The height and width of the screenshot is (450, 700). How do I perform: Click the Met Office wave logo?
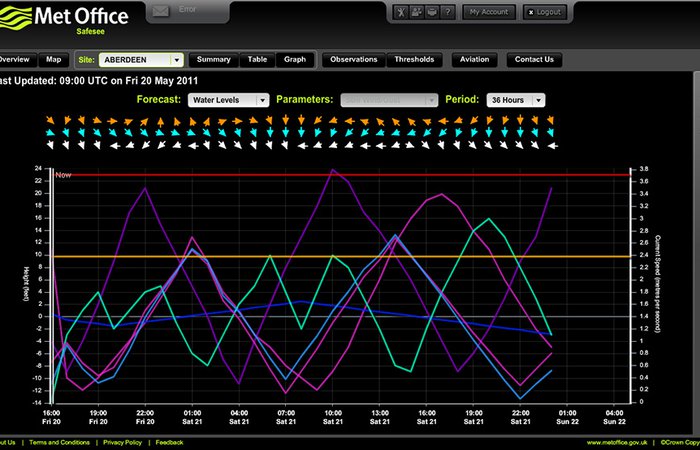[x=15, y=18]
